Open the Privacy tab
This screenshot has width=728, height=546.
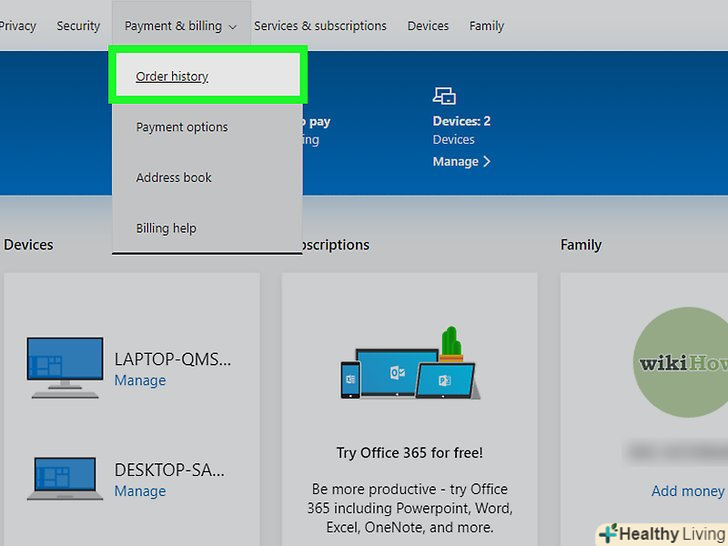point(16,26)
